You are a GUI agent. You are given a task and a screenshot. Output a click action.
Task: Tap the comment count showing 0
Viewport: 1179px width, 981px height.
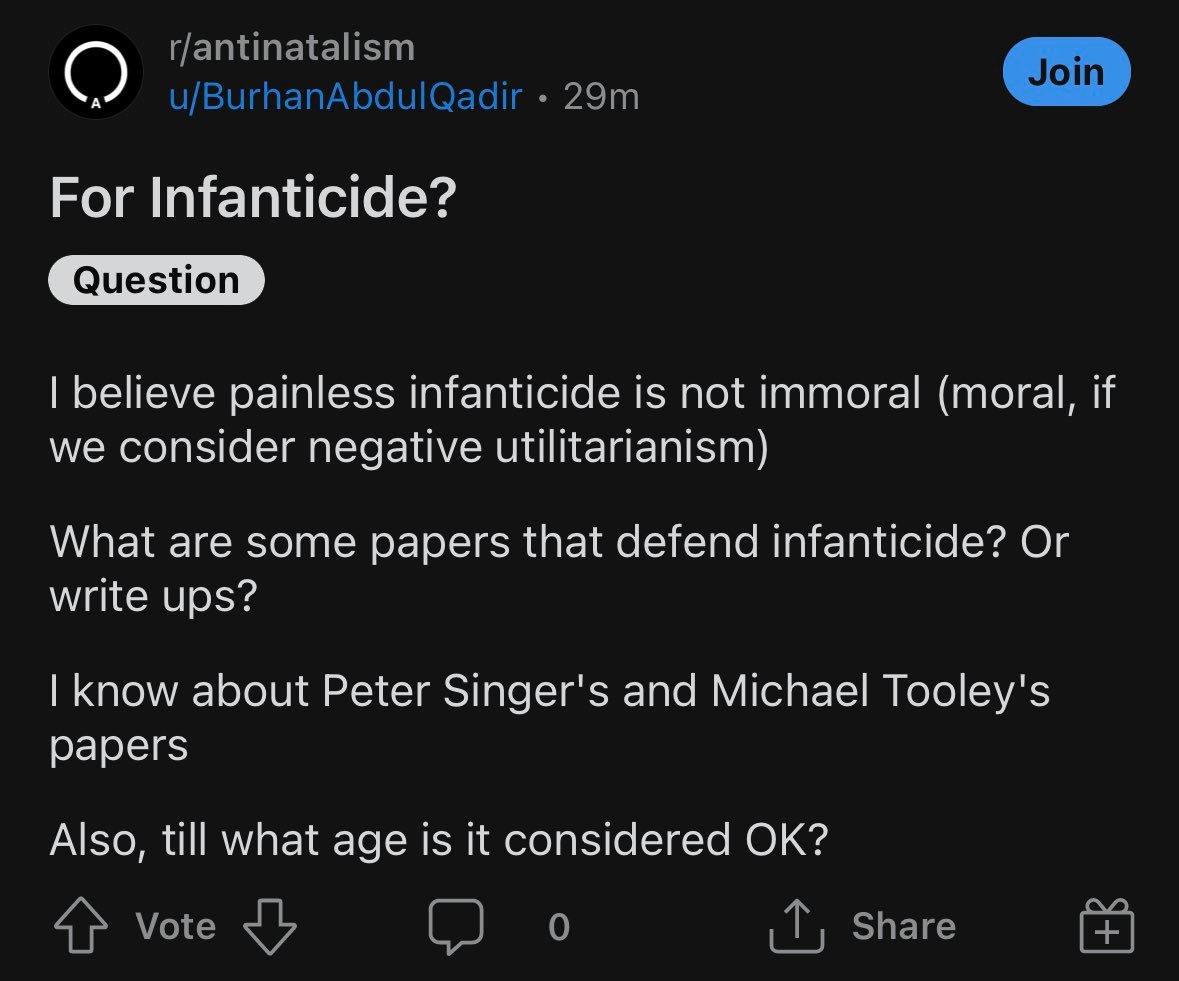point(559,927)
